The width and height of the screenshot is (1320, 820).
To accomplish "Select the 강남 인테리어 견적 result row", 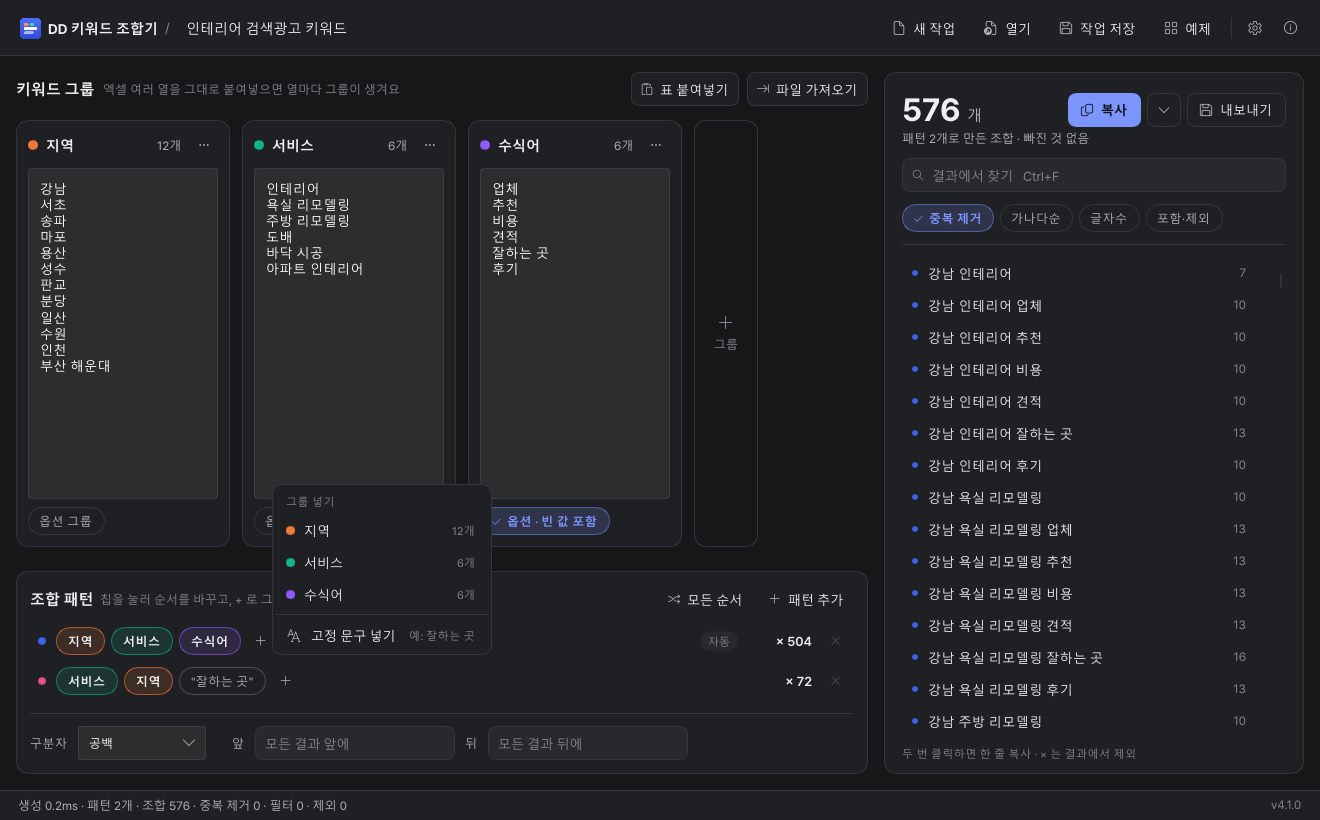I will pyautogui.click(x=1085, y=401).
